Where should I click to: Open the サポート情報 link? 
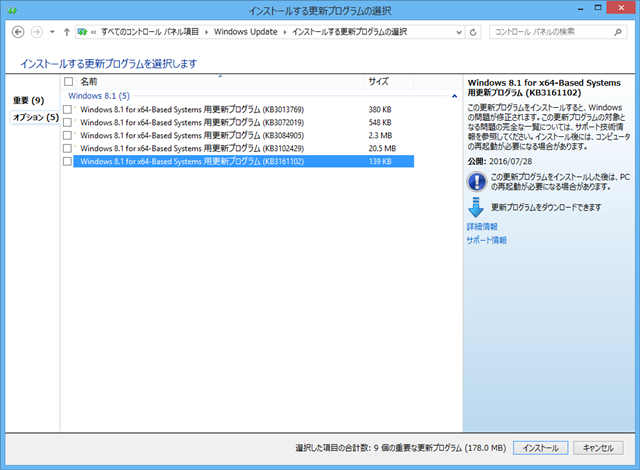pos(487,240)
